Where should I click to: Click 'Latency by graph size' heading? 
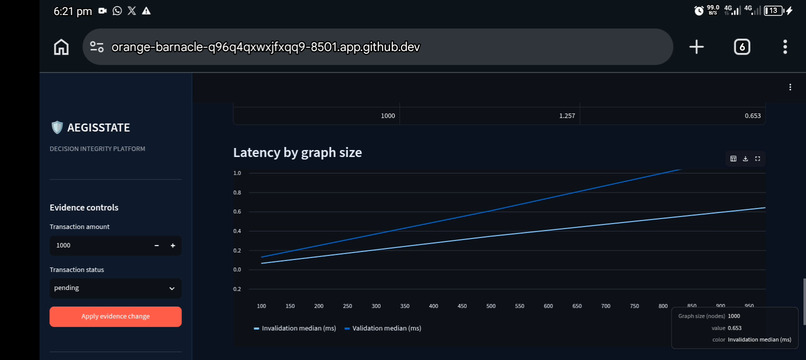coord(298,153)
